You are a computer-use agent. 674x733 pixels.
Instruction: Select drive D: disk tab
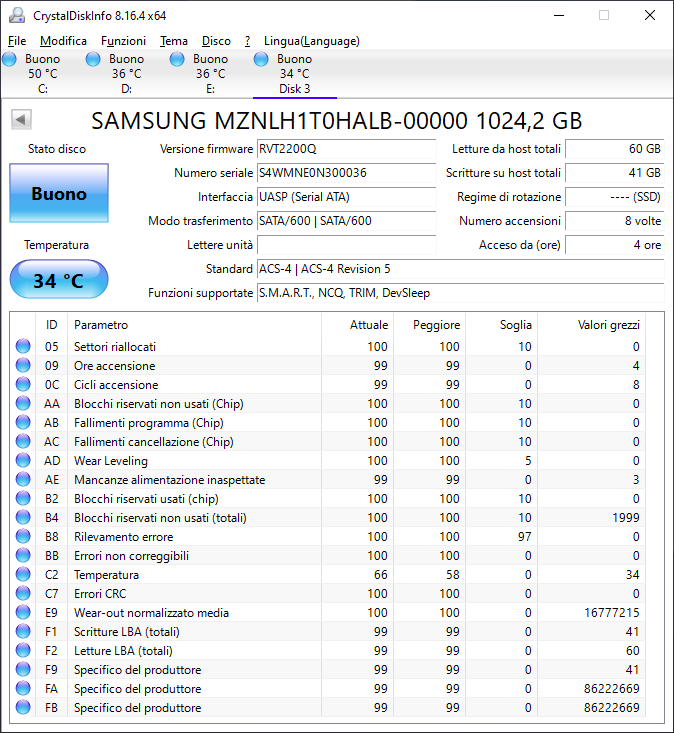pyautogui.click(x=127, y=74)
